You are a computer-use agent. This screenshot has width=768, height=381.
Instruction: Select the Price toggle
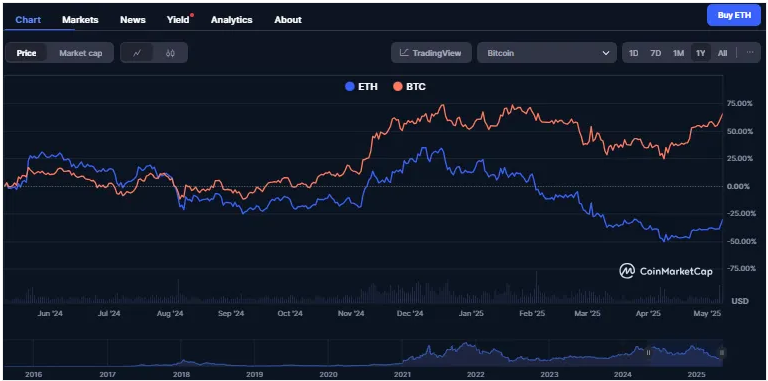pyautogui.click(x=26, y=53)
